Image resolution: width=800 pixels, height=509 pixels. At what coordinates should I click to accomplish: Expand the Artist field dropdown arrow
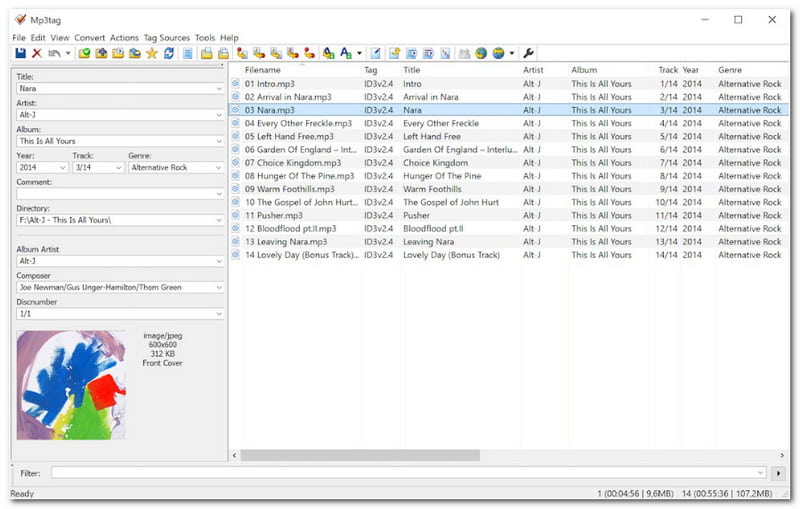tap(219, 115)
